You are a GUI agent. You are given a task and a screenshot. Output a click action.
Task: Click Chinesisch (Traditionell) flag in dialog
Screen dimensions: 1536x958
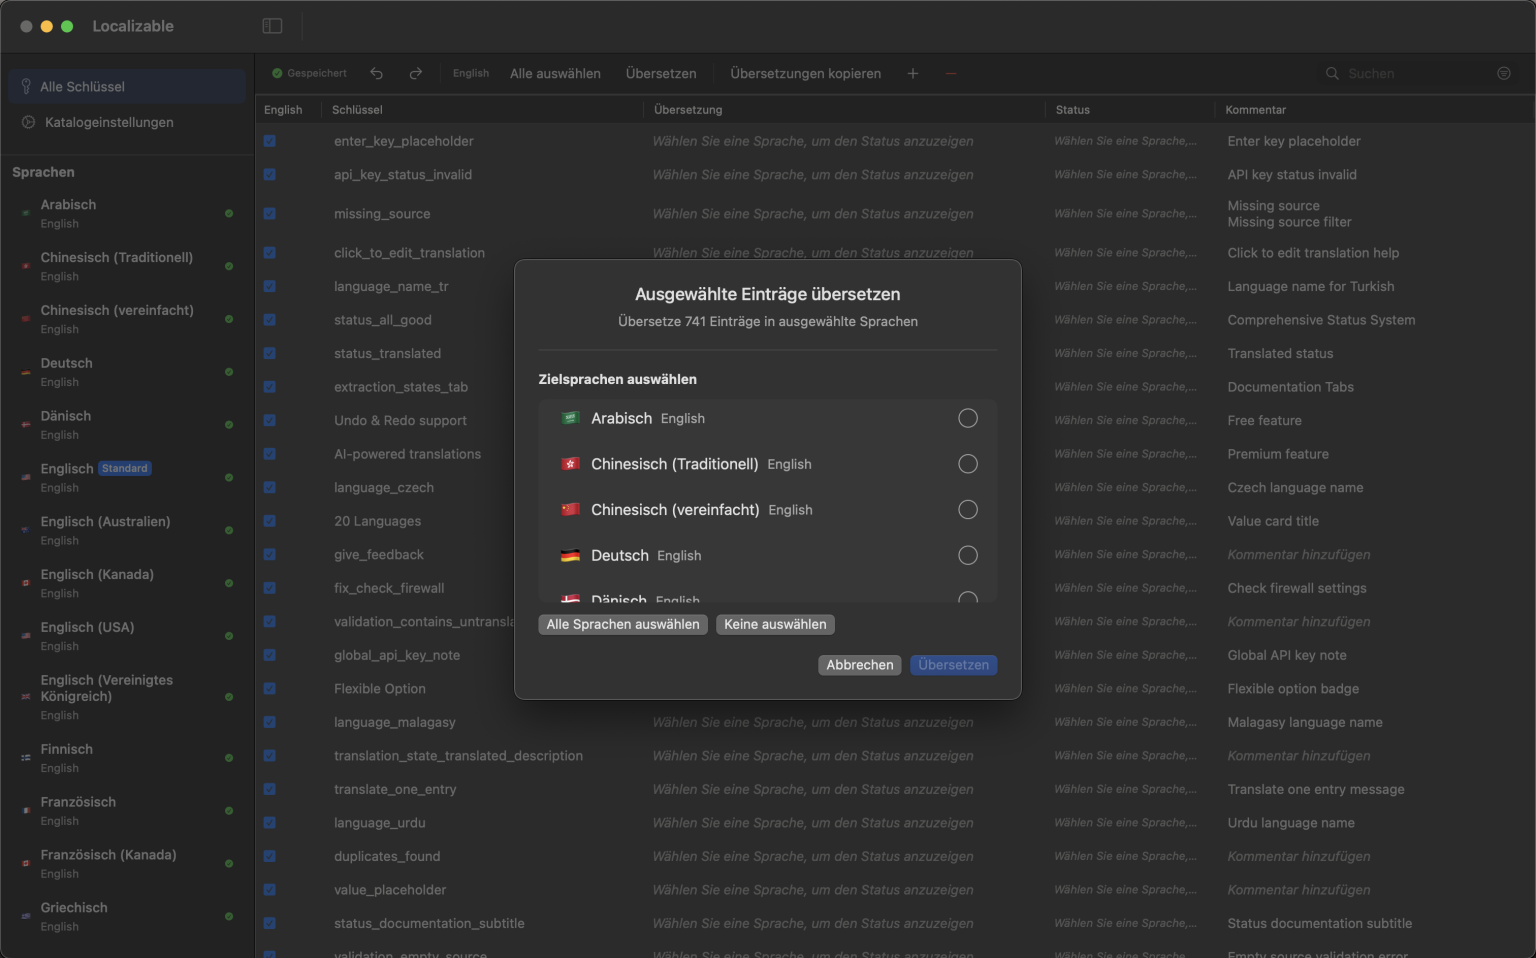coord(570,464)
